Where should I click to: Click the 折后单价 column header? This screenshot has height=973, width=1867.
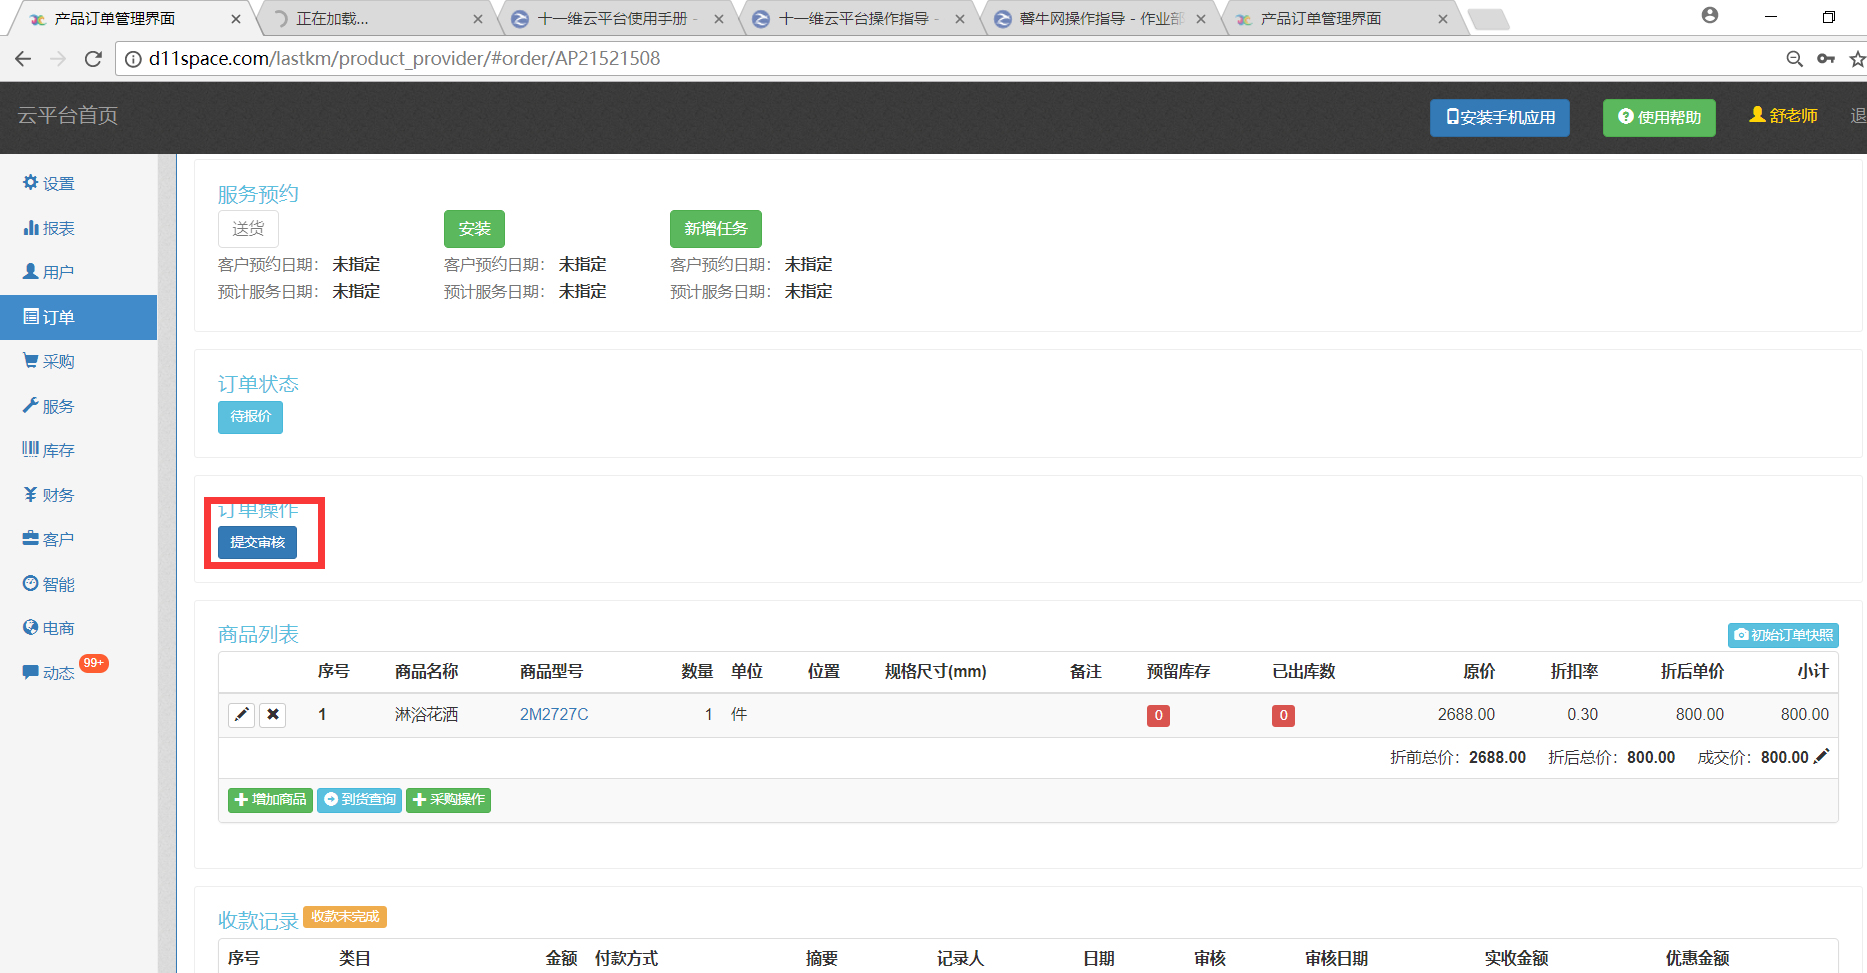pos(1692,672)
